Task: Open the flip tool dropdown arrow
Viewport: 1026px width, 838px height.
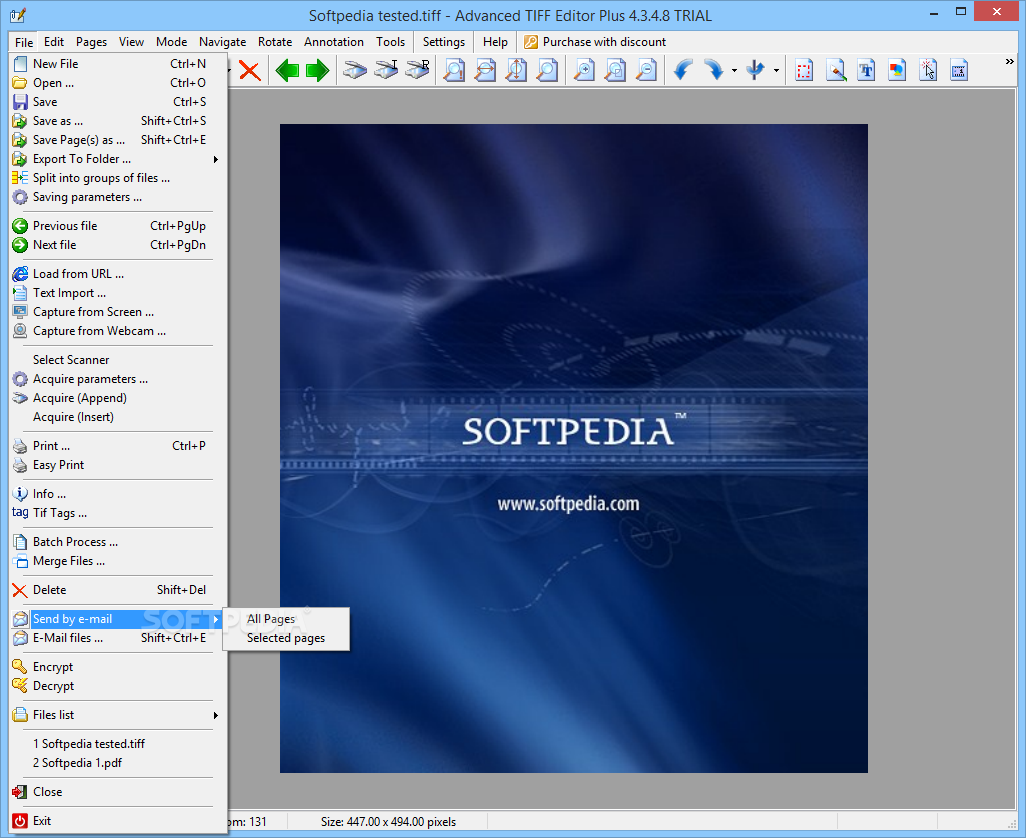Action: (776, 70)
